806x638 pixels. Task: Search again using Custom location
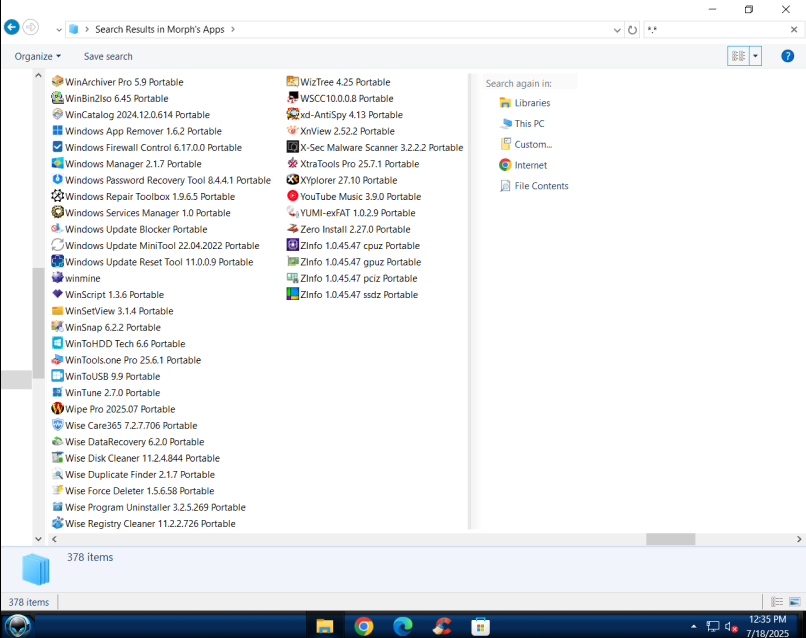(x=526, y=144)
